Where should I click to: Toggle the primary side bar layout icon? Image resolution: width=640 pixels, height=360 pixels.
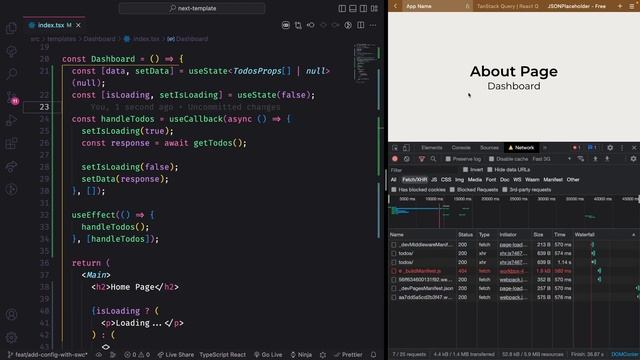[342, 8]
